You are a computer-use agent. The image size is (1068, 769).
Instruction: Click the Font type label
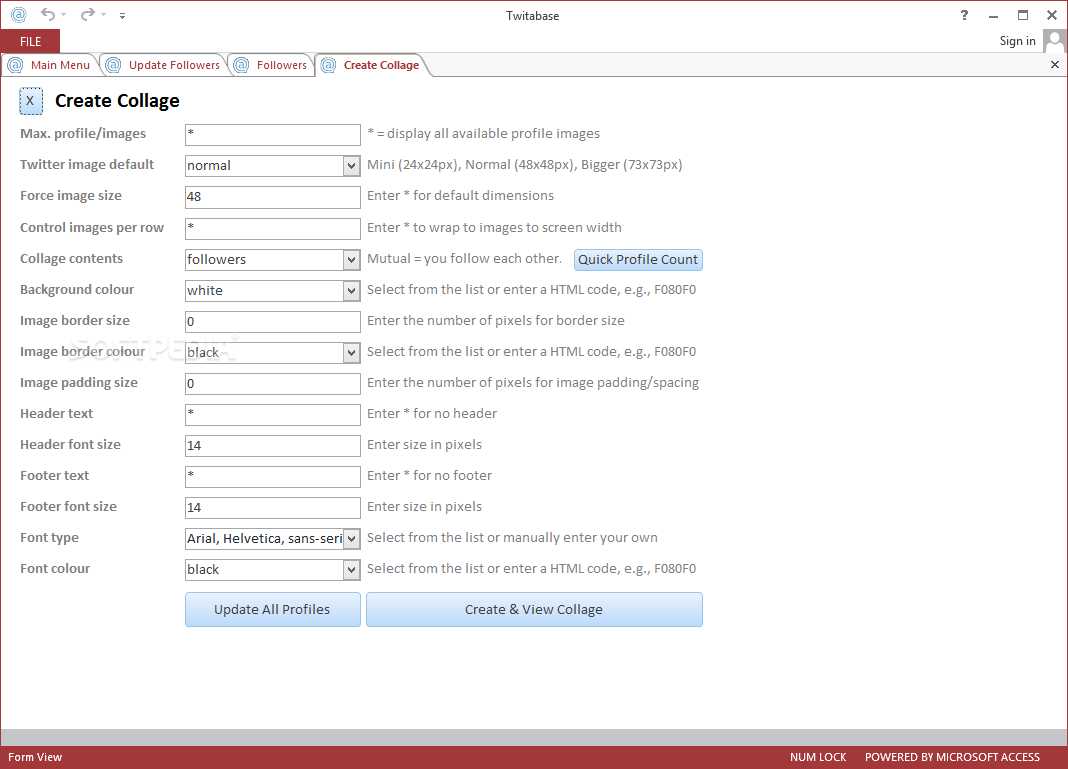point(49,537)
